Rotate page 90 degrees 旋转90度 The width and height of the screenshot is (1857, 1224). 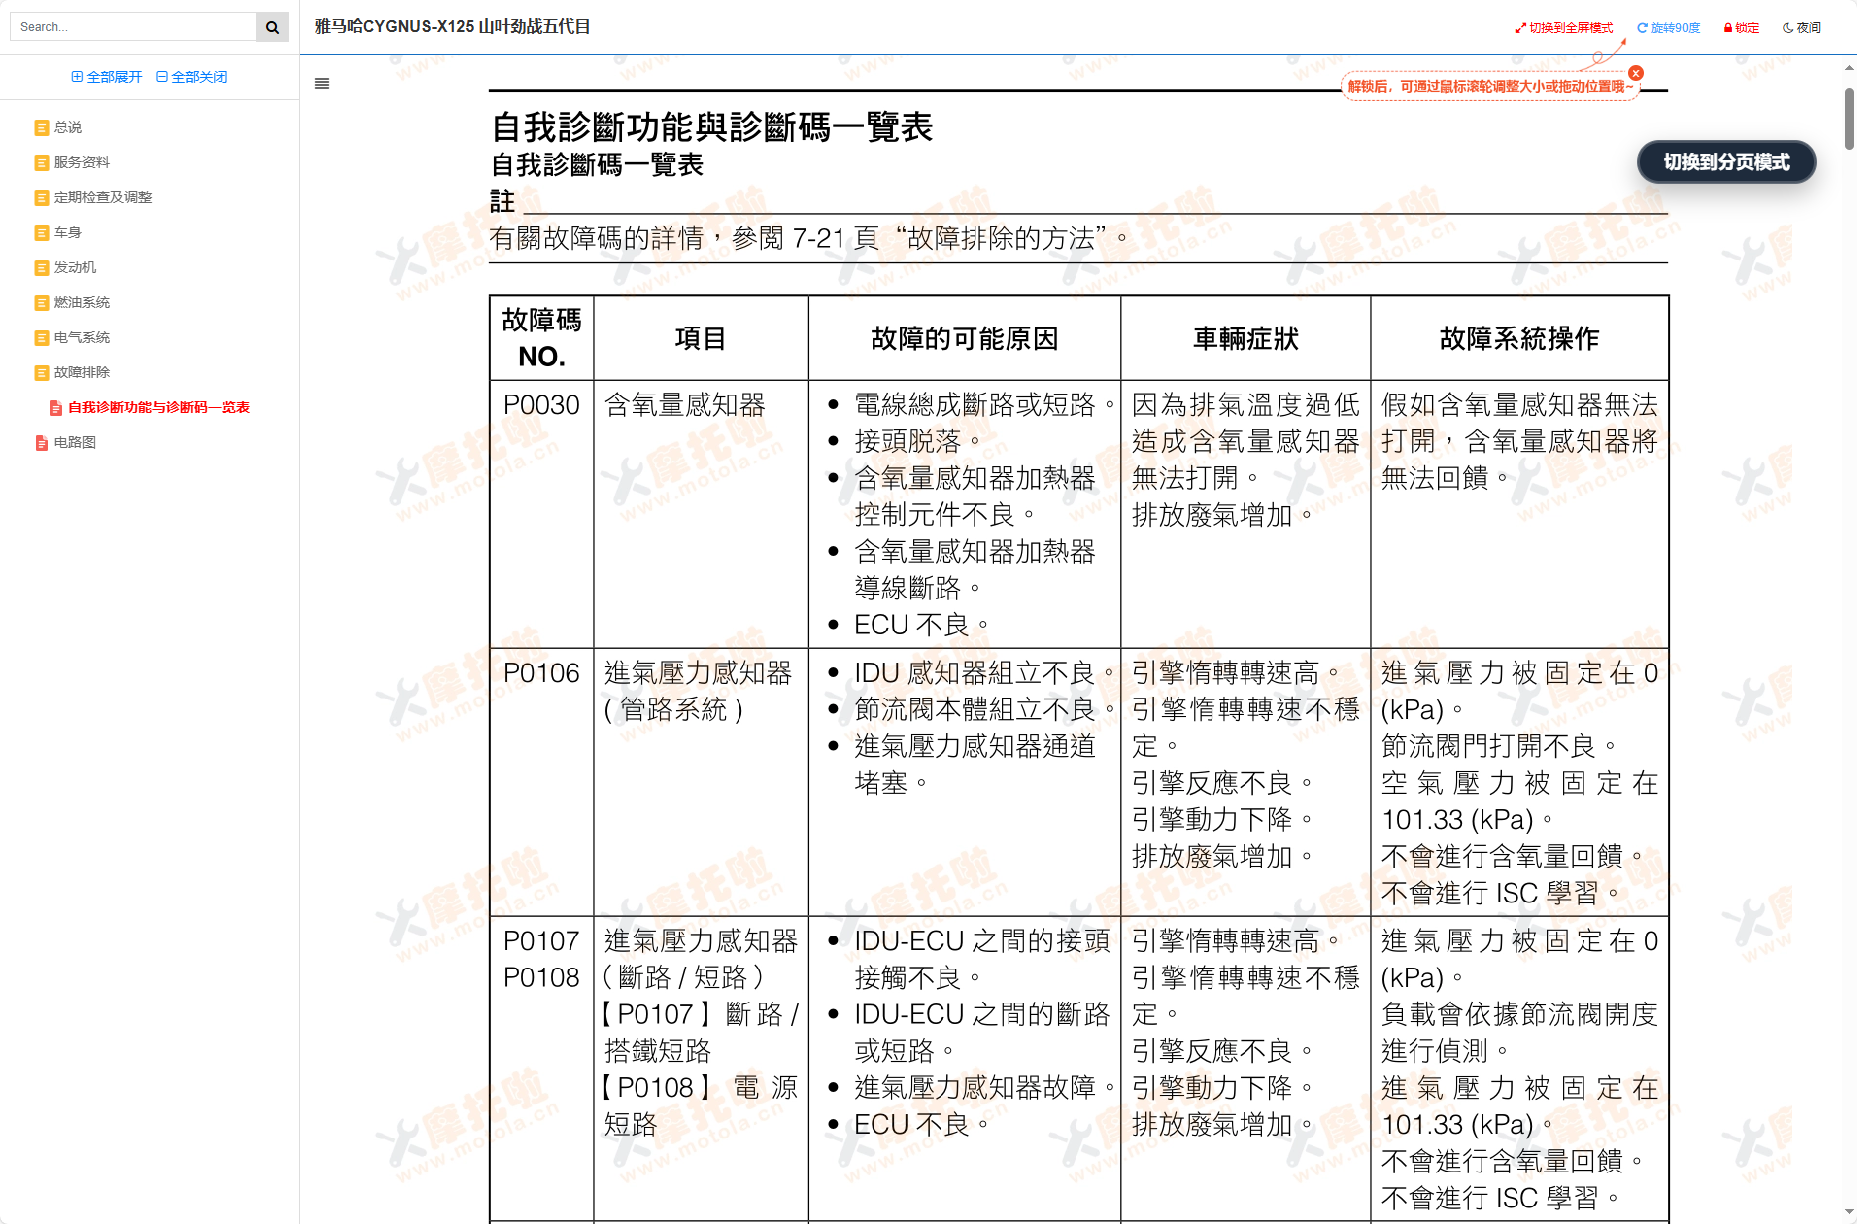[1668, 28]
